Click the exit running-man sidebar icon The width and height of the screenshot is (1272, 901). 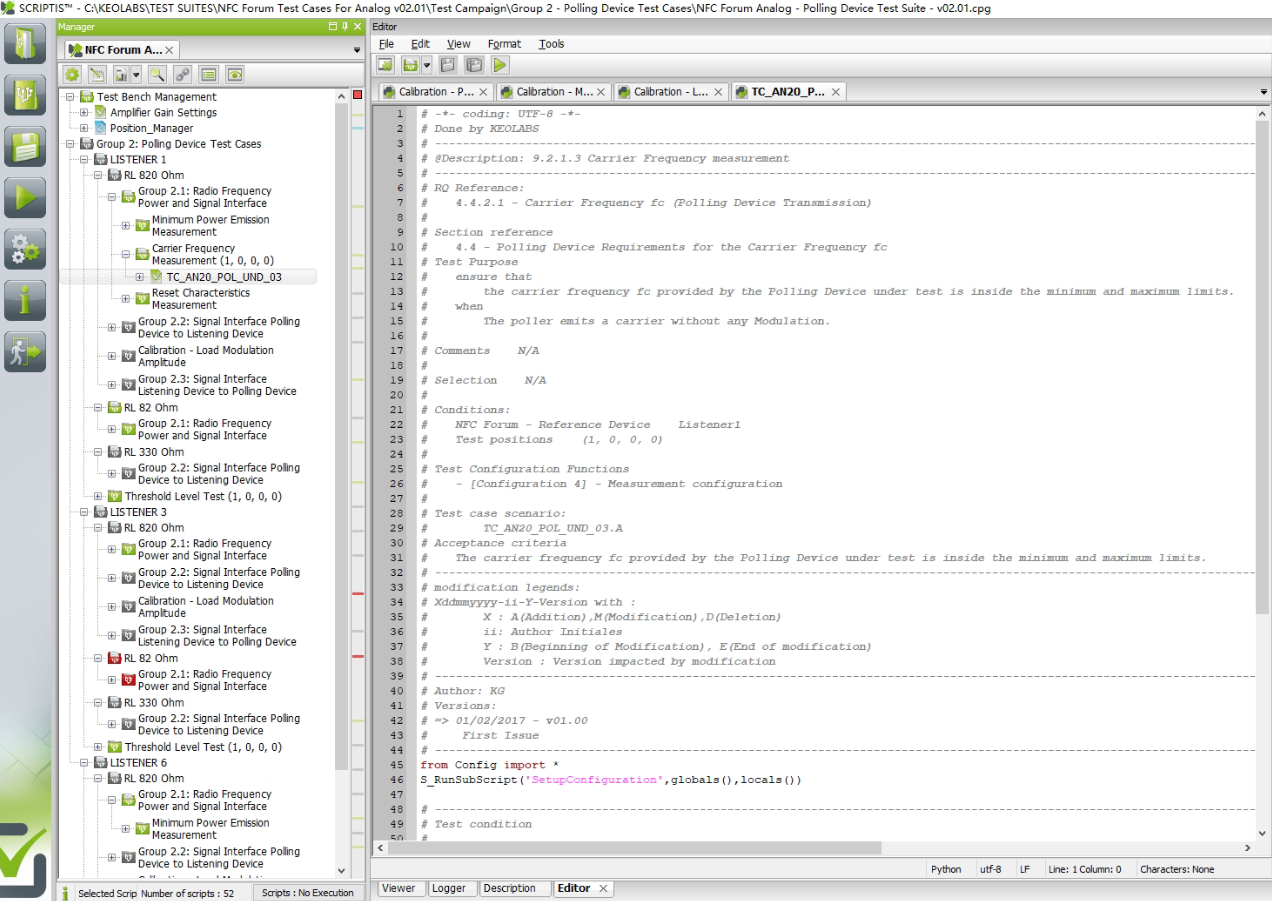[26, 352]
